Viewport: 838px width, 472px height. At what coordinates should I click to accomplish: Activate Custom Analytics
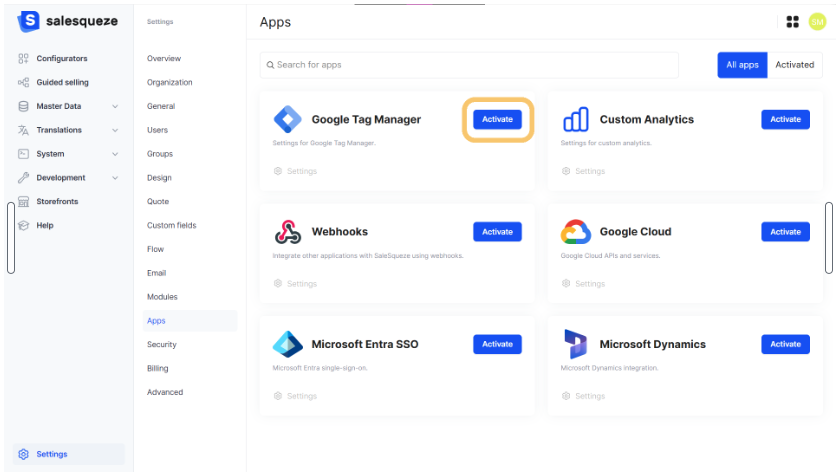point(786,119)
